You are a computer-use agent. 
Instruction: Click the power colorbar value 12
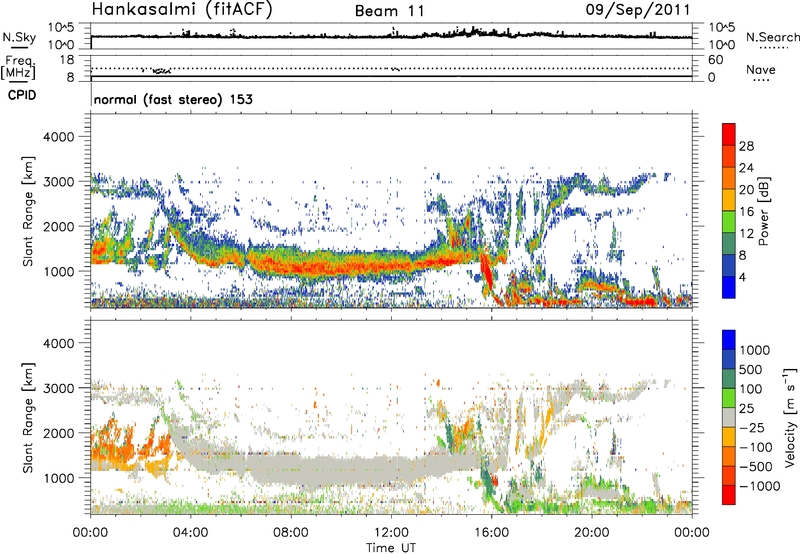[746, 234]
